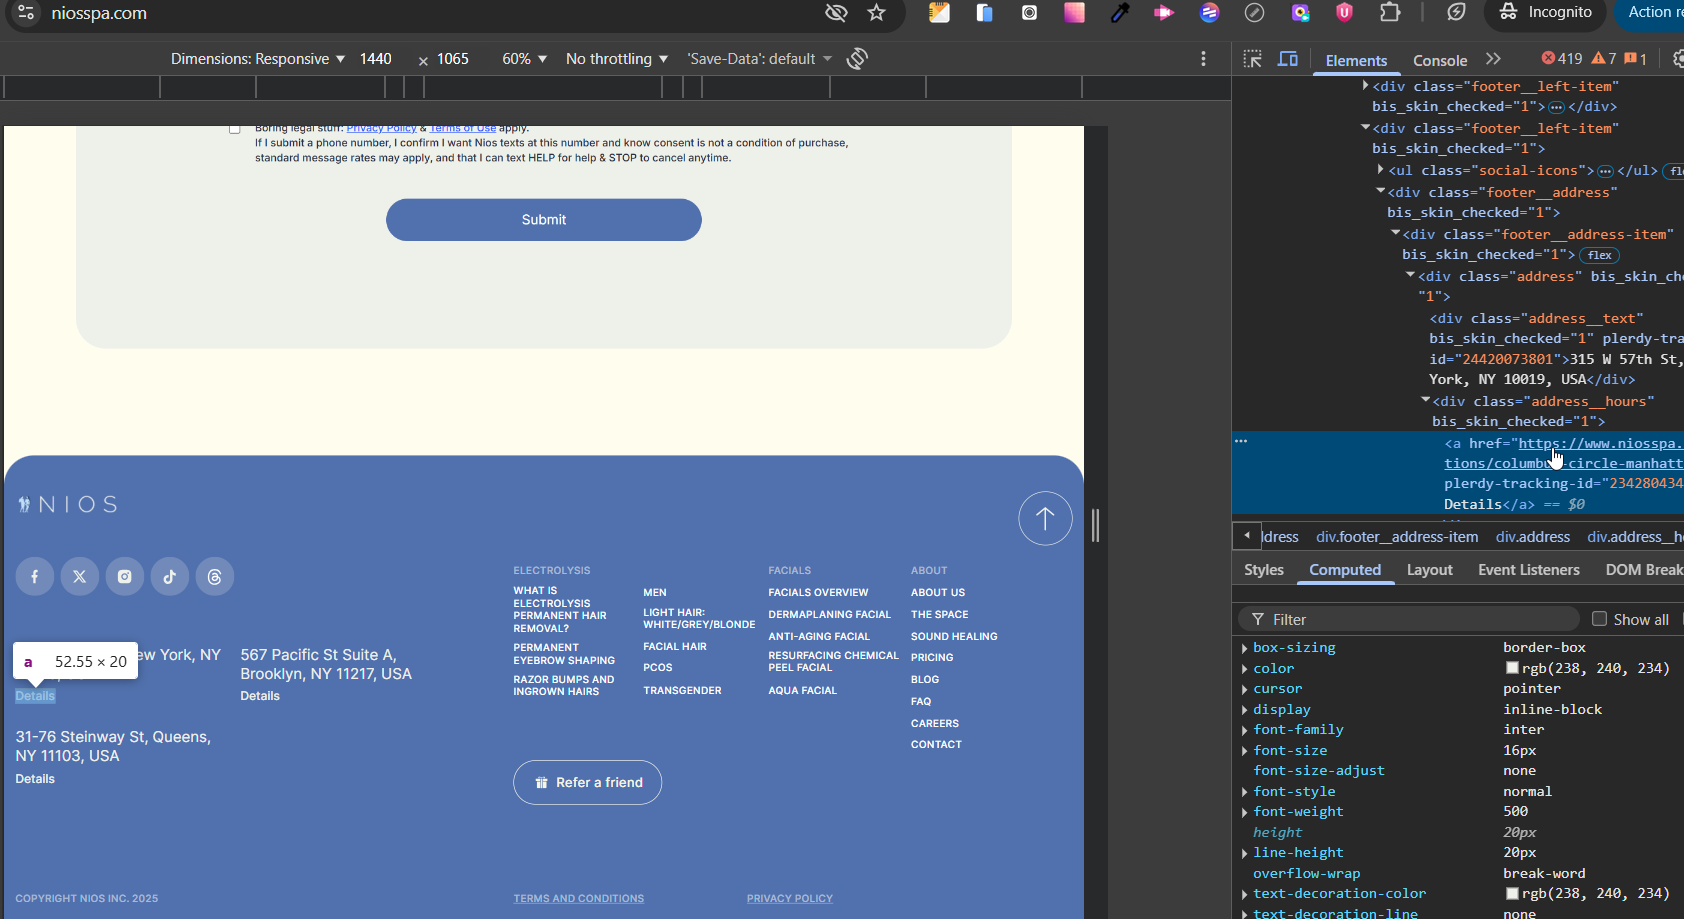Open the yellow notepad extension
Image resolution: width=1684 pixels, height=919 pixels.
click(939, 13)
